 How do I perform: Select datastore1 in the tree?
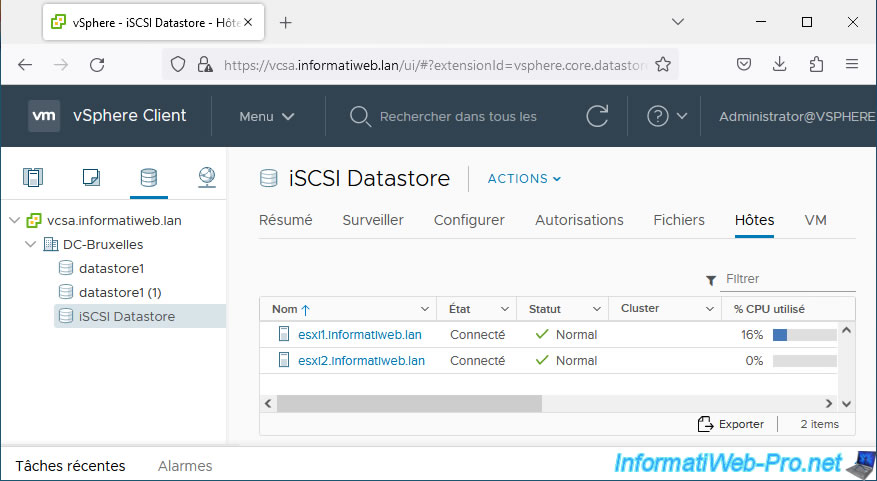[111, 268]
